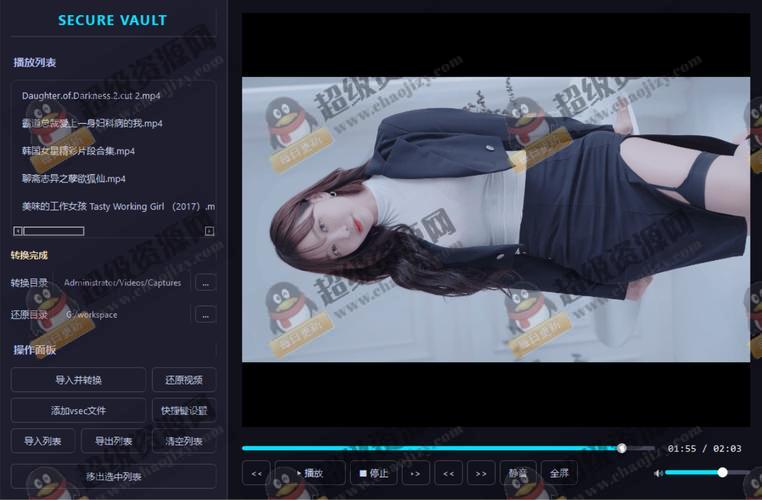Click the 导入并转换 button
The width and height of the screenshot is (762, 500).
(78, 379)
